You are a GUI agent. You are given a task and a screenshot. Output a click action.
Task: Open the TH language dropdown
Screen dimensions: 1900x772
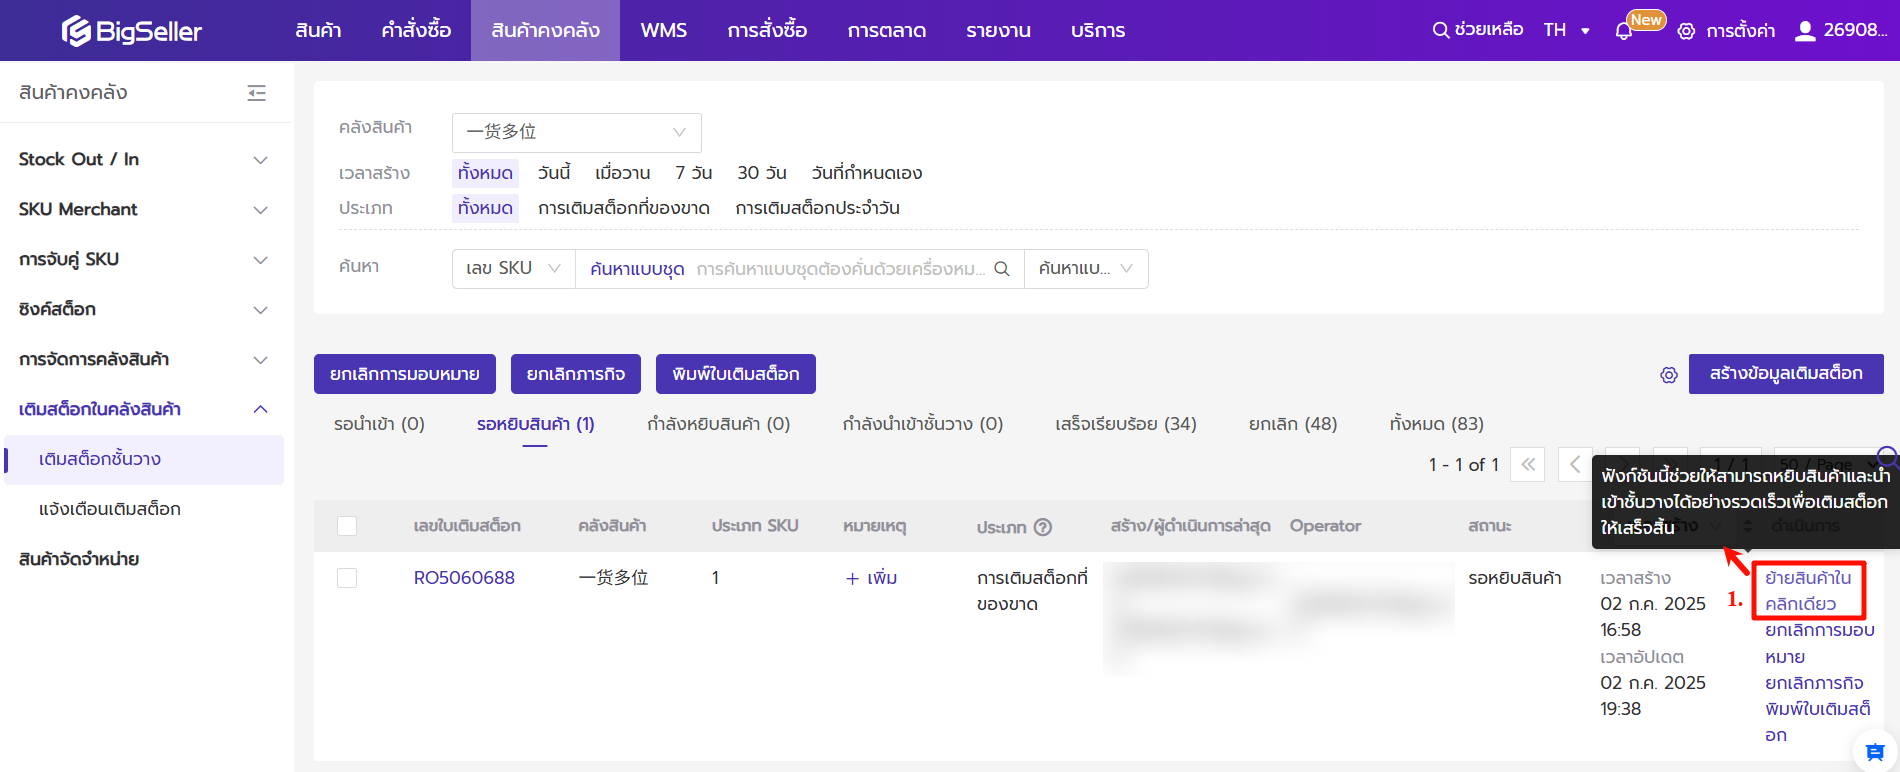click(1567, 30)
